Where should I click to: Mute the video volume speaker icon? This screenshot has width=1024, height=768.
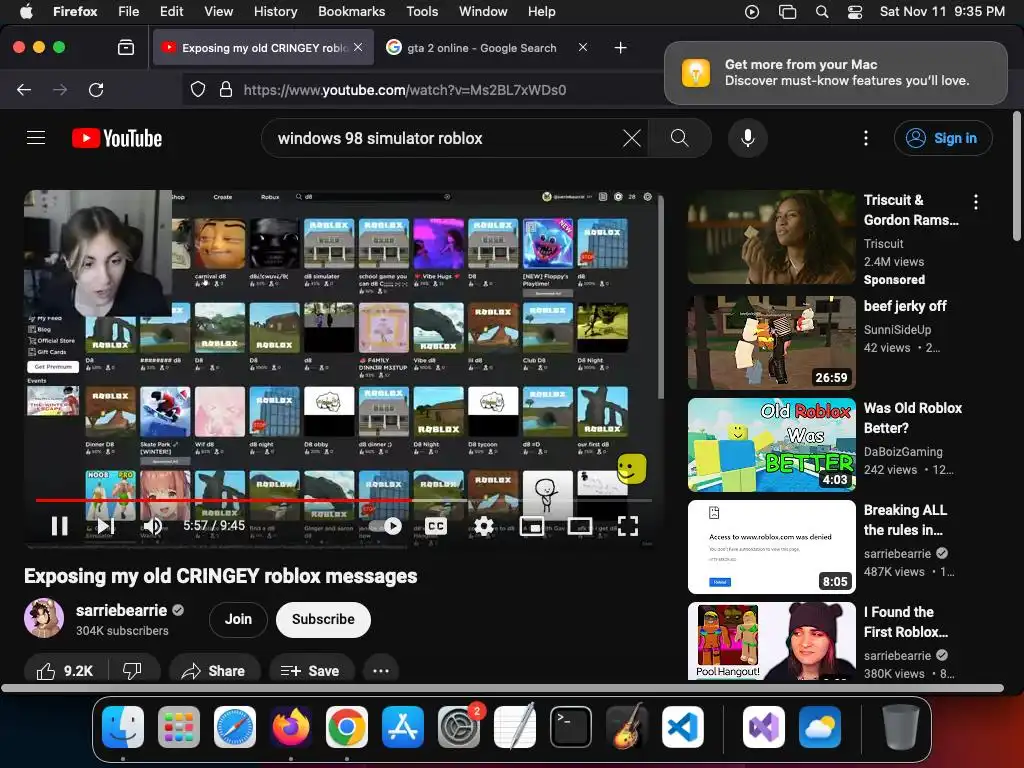(x=152, y=526)
